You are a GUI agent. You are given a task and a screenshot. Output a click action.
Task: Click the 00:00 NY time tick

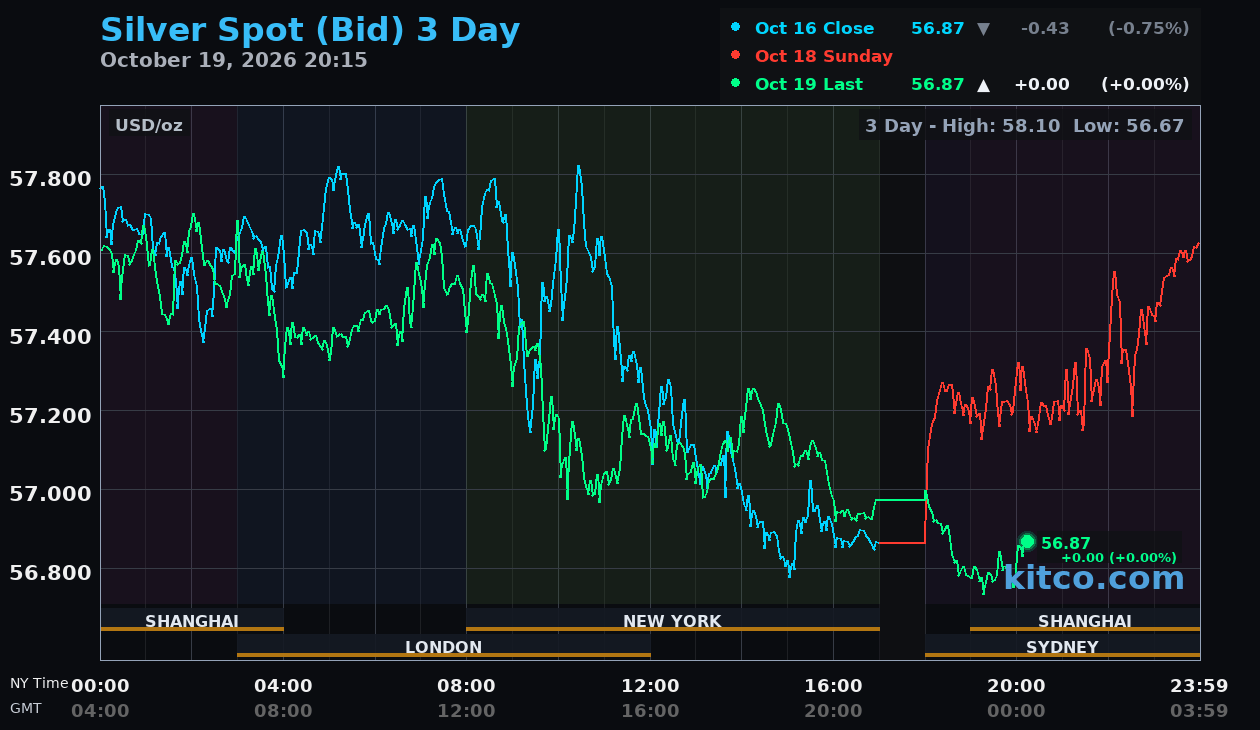point(100,686)
